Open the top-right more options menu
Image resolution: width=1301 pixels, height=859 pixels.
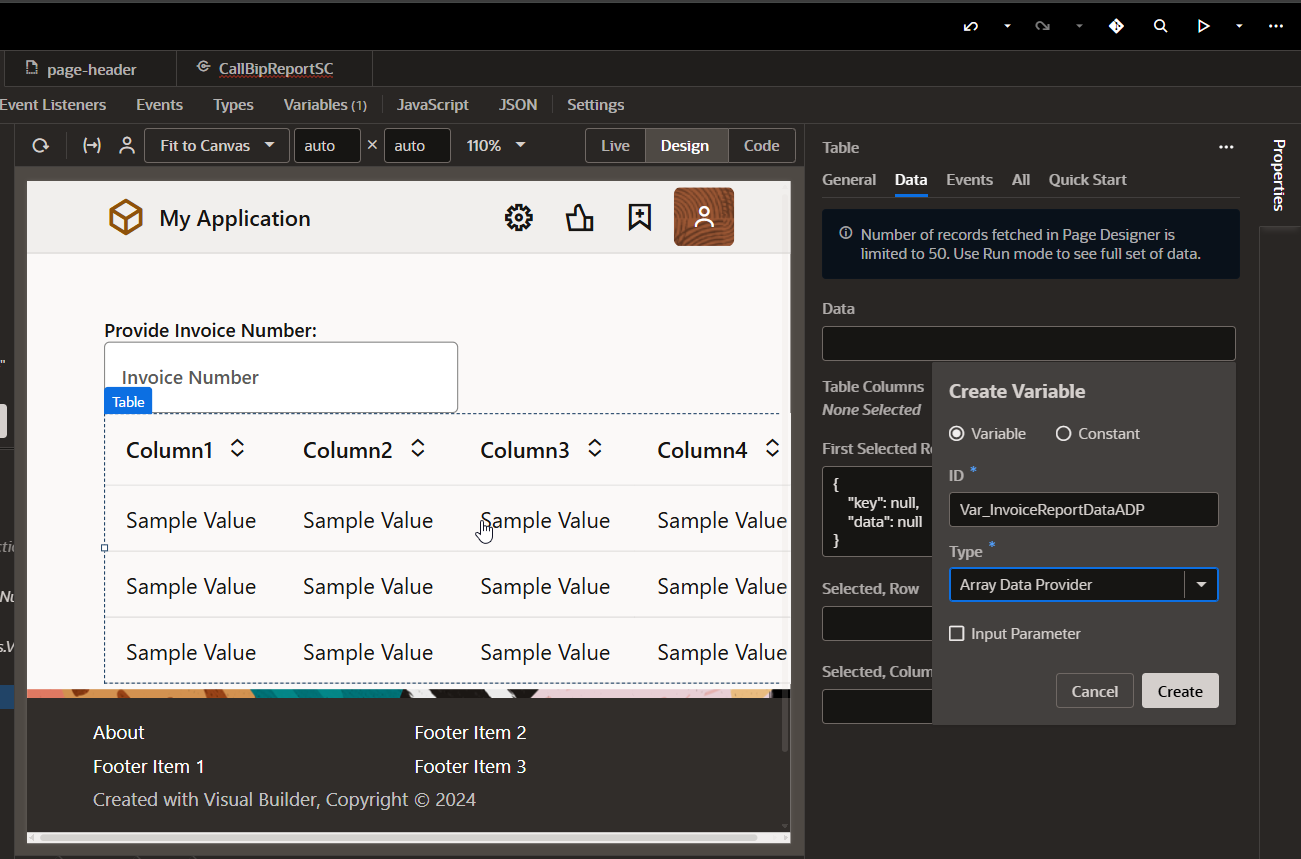(1275, 26)
